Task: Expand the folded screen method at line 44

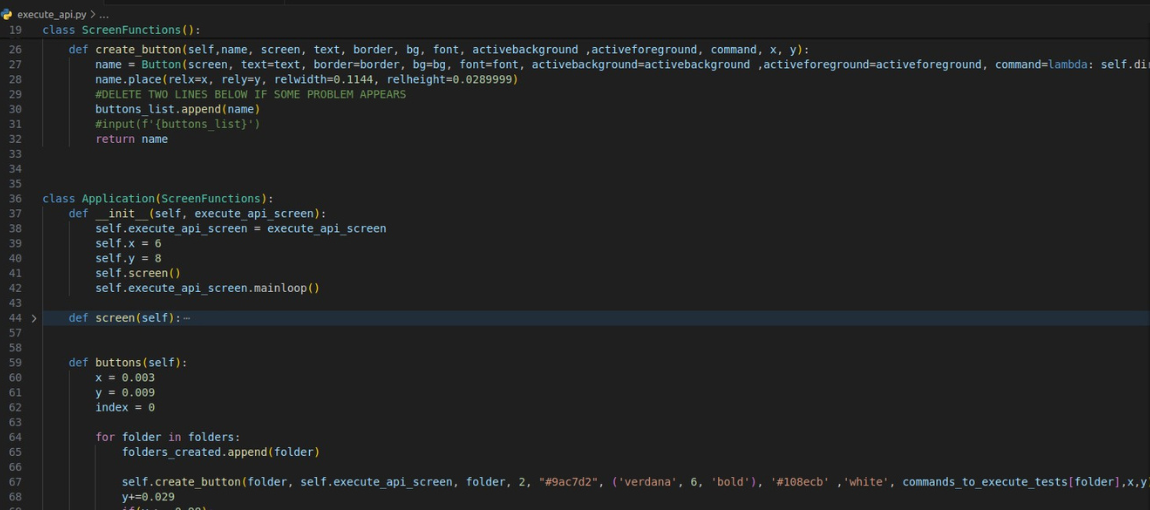Action: tap(34, 318)
